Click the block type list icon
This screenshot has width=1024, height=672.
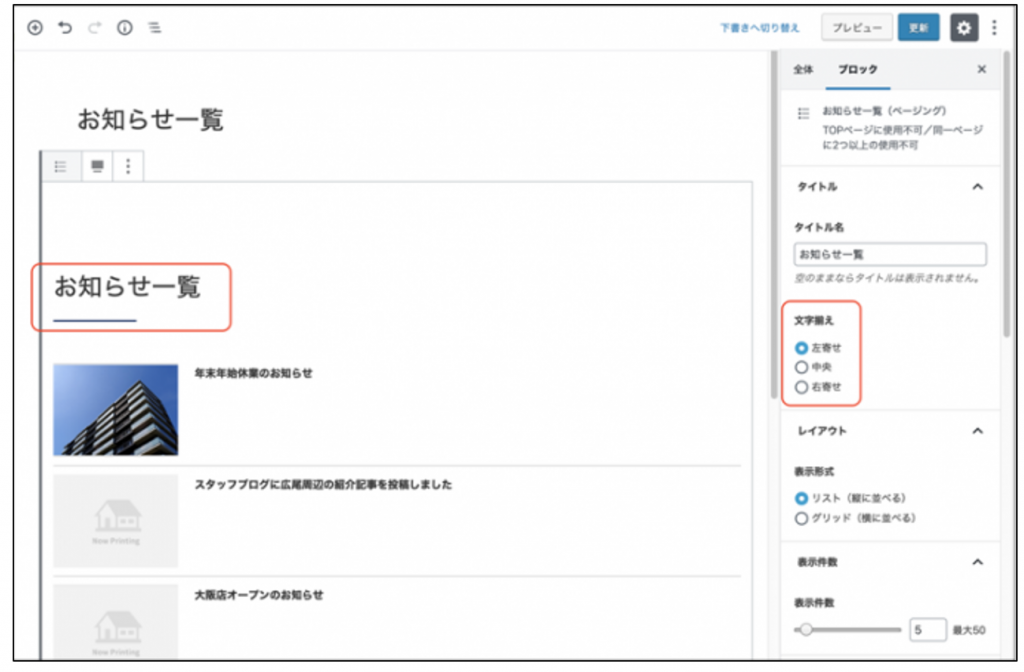pos(61,166)
